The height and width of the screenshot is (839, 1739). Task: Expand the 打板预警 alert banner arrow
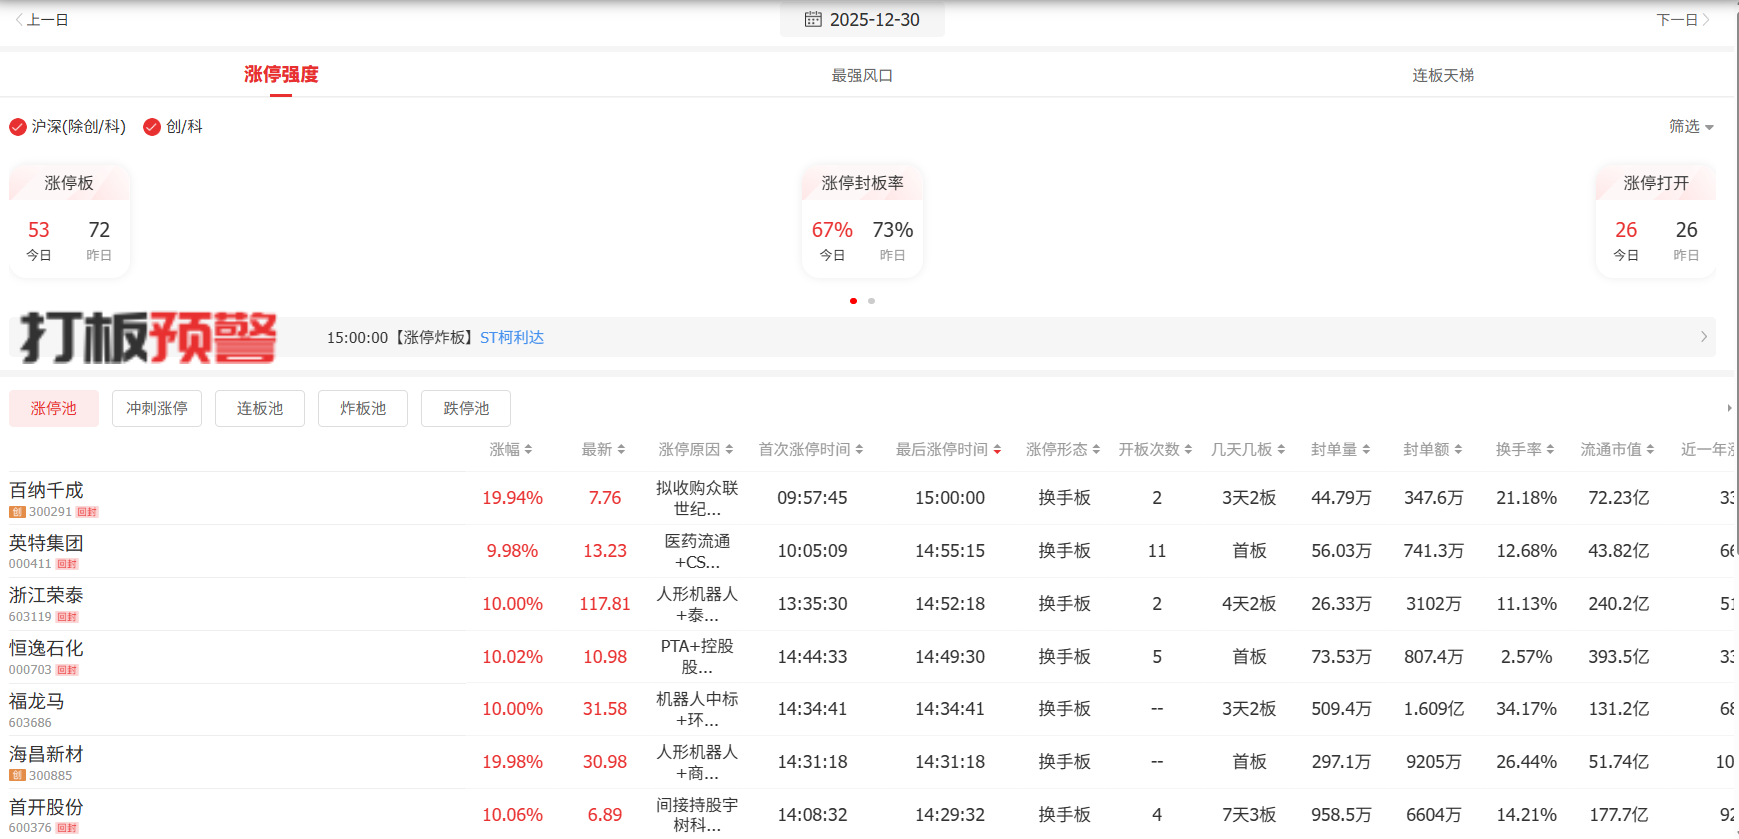(x=1704, y=337)
